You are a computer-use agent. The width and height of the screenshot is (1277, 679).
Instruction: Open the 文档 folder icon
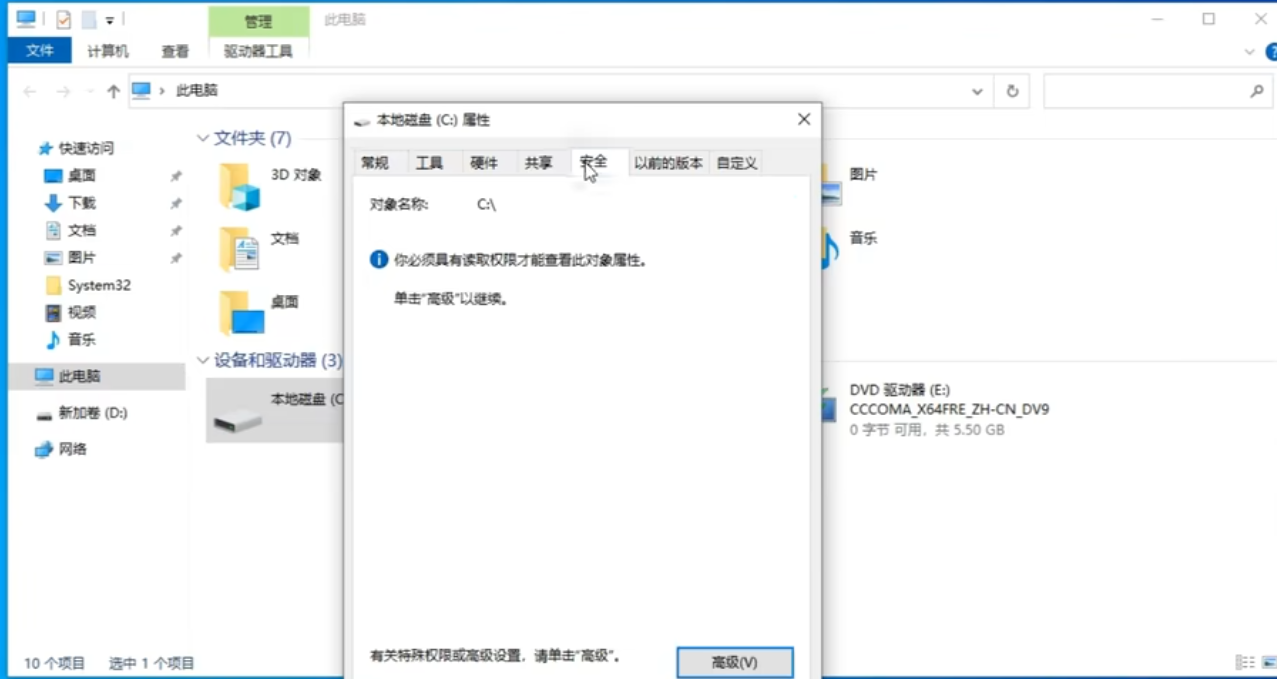[x=239, y=249]
